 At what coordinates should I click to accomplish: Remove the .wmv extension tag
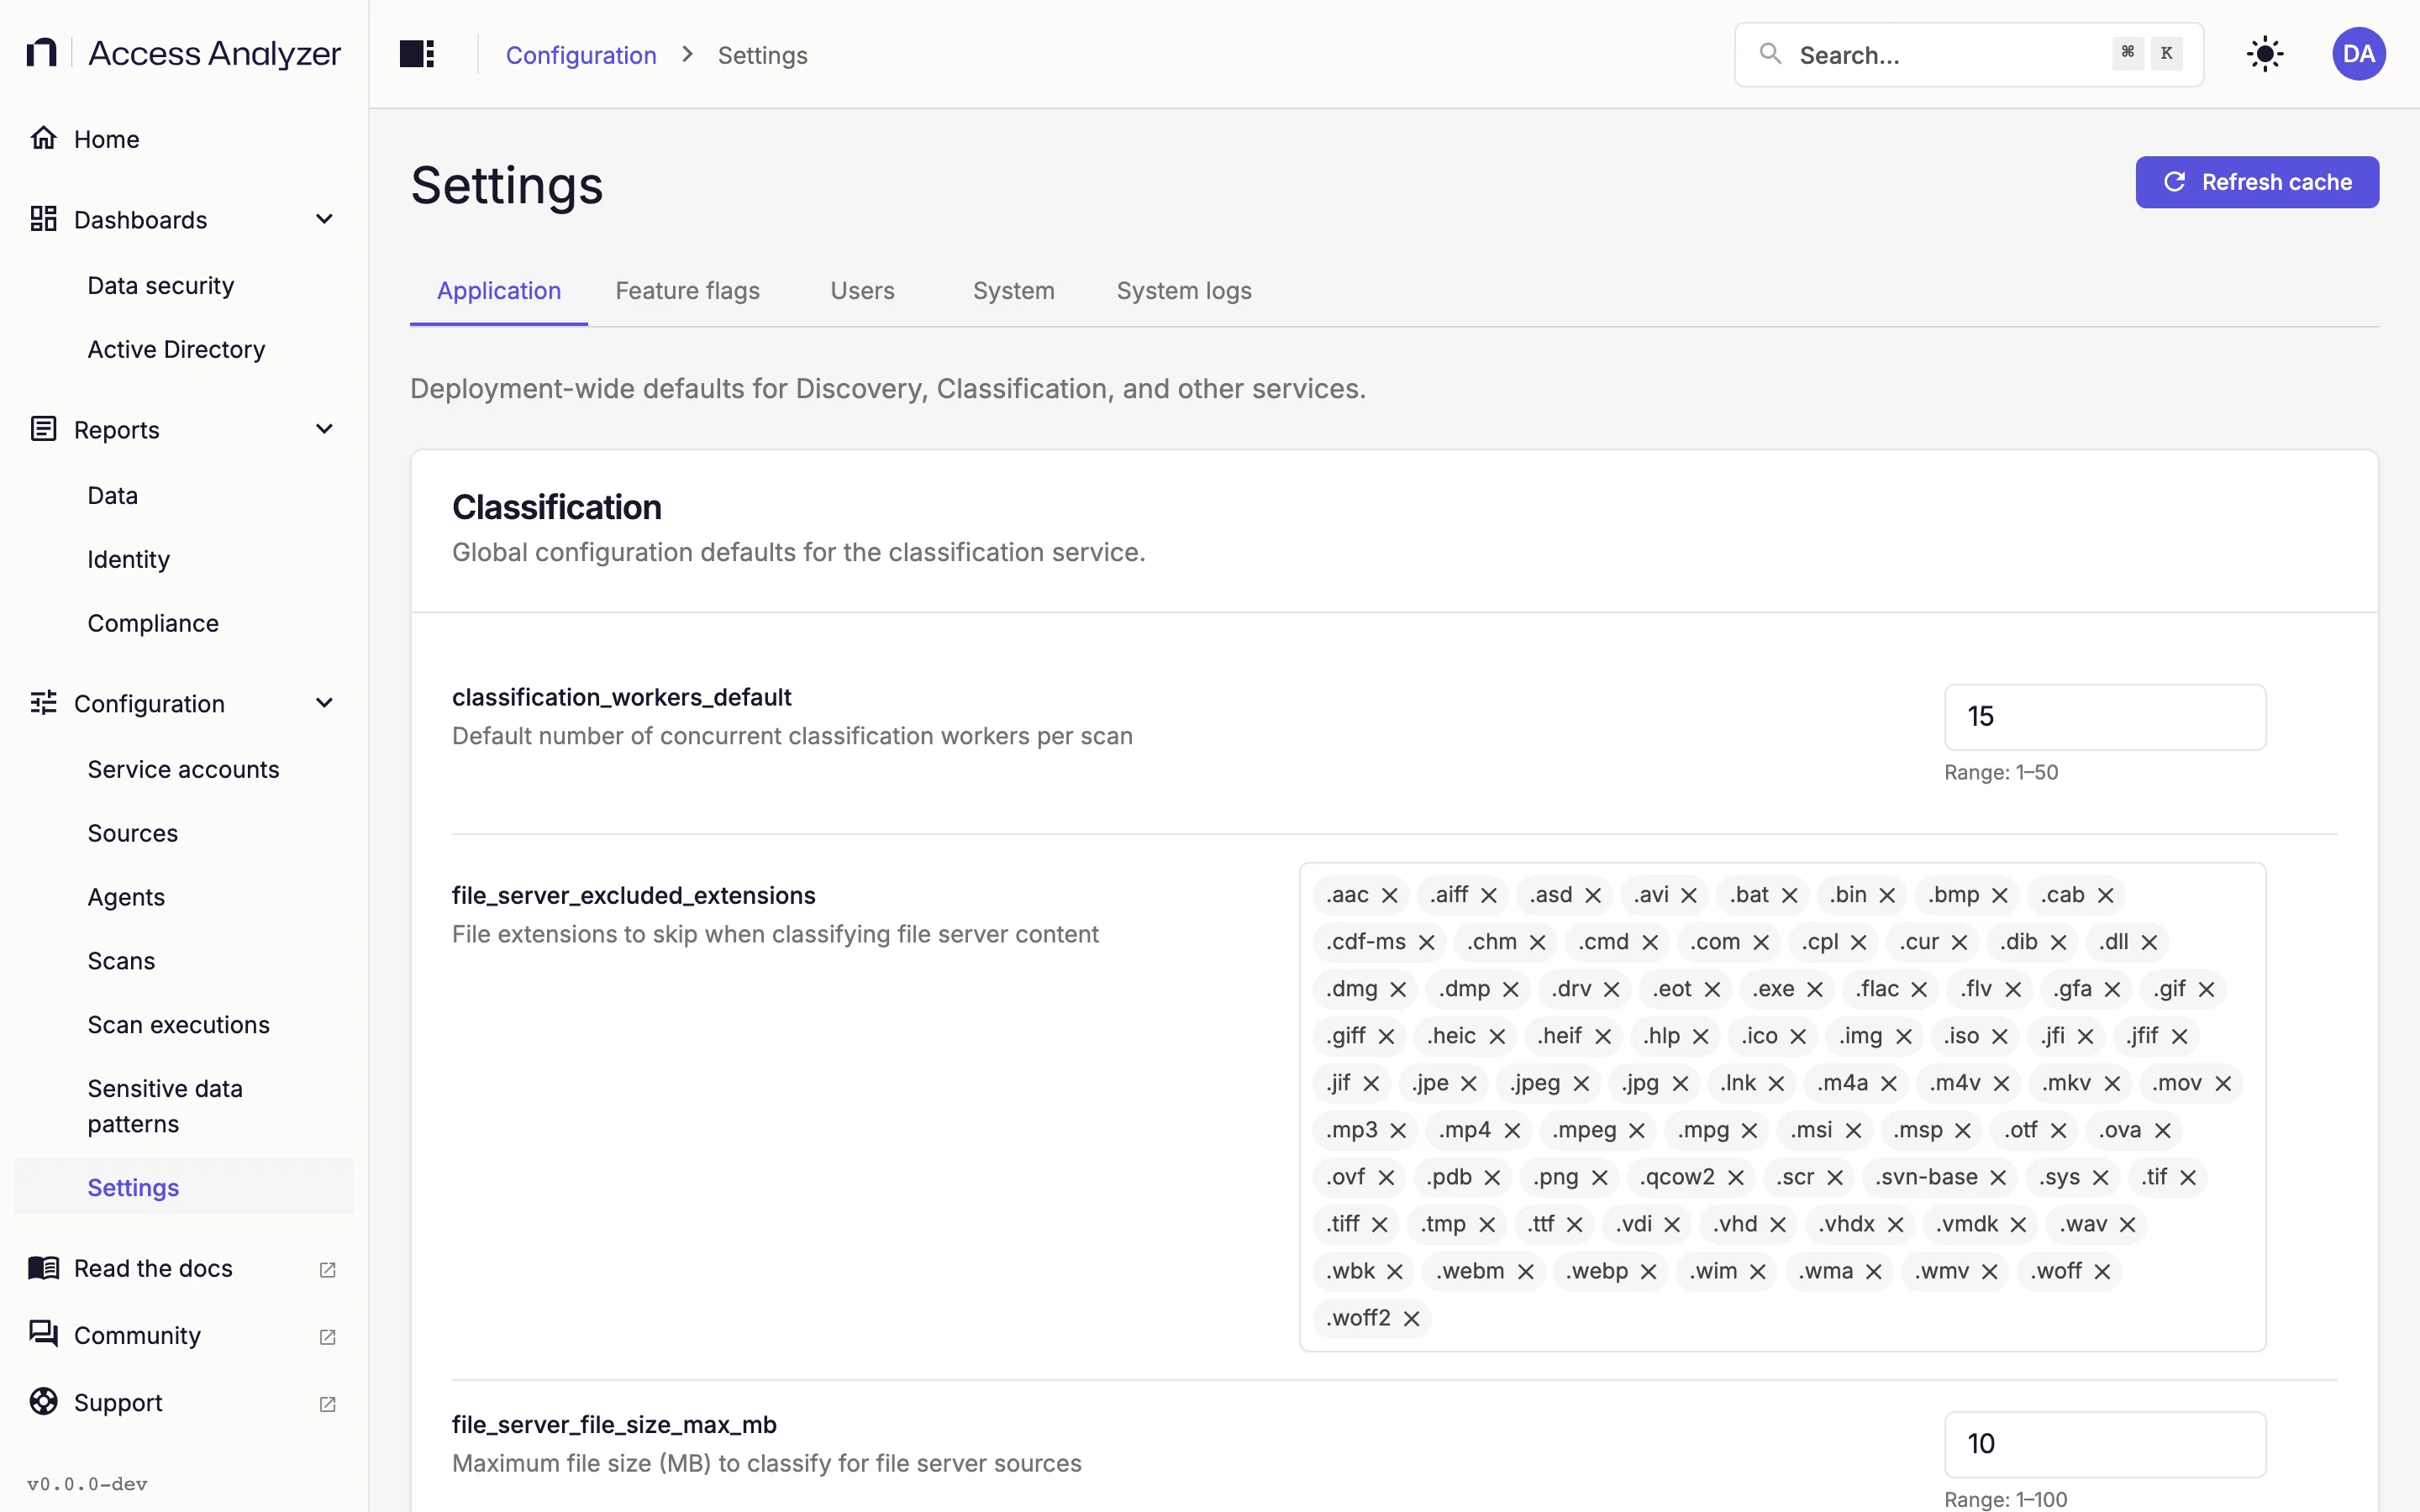coord(1990,1271)
